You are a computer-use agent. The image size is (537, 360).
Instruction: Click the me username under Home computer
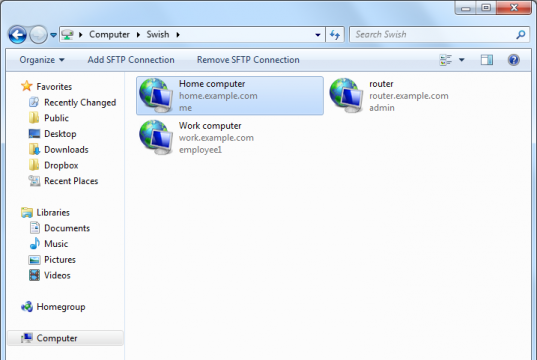coord(185,108)
